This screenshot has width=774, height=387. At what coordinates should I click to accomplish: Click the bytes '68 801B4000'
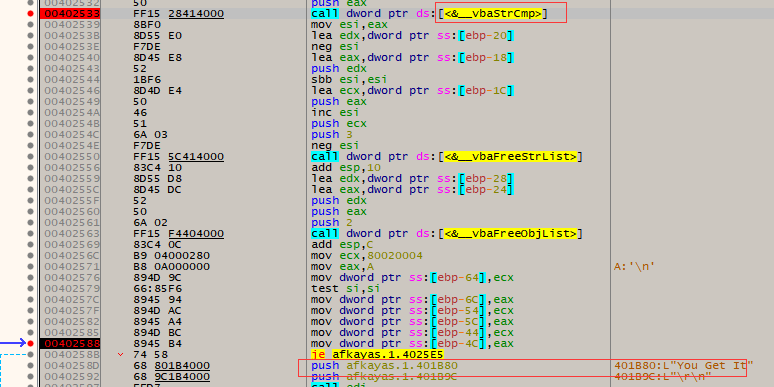(x=172, y=366)
